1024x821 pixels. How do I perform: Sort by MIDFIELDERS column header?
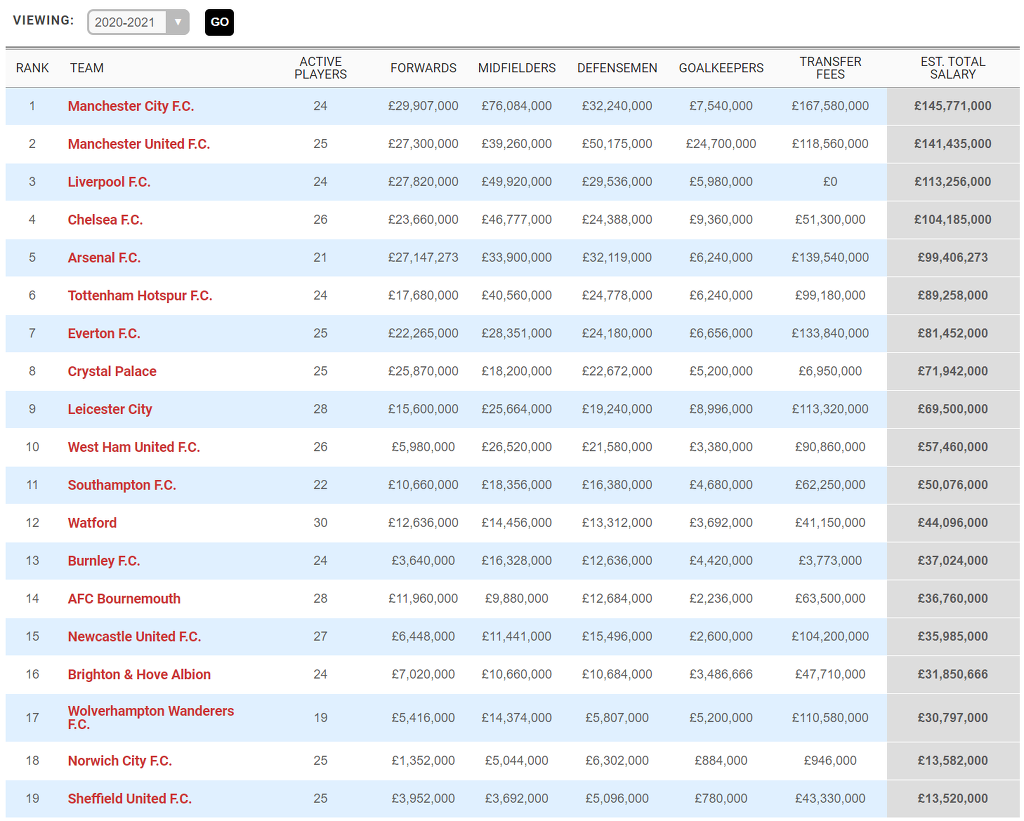tap(517, 68)
